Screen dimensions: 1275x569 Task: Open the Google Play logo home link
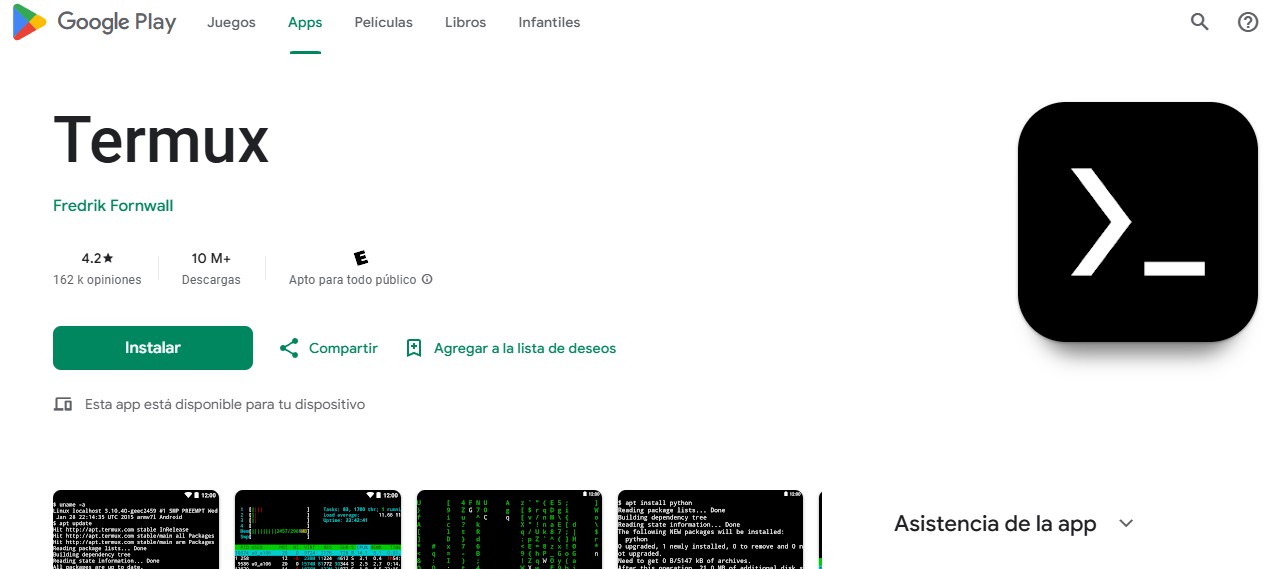(94, 22)
